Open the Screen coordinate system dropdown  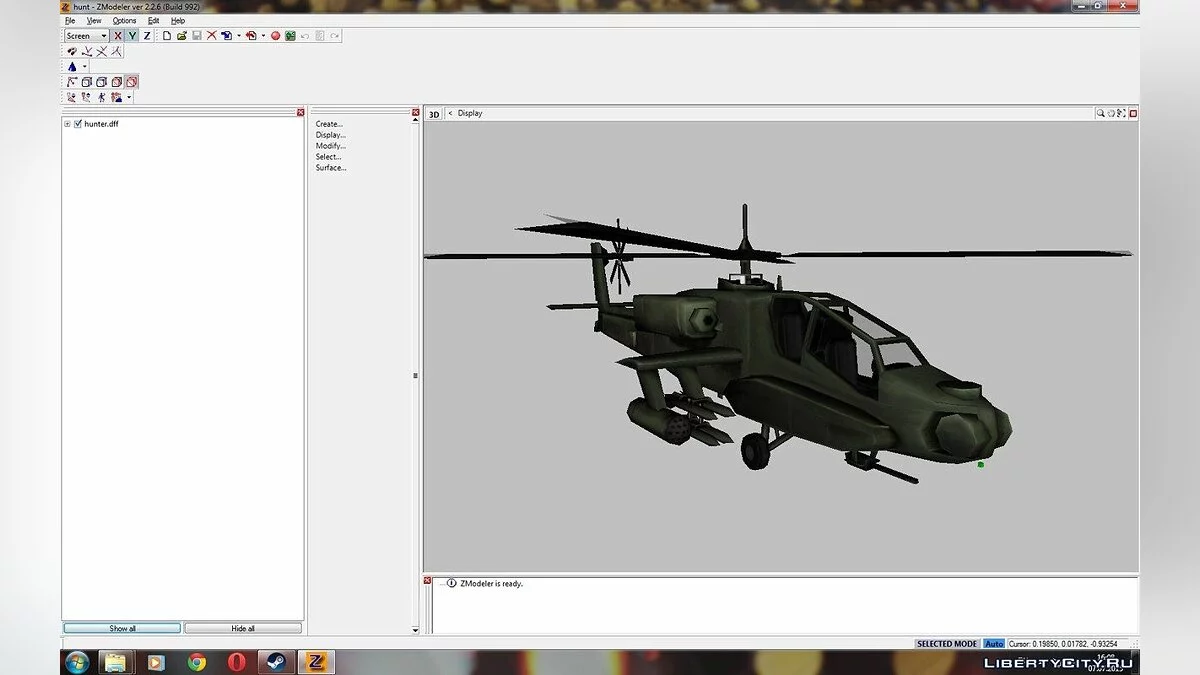pyautogui.click(x=103, y=36)
